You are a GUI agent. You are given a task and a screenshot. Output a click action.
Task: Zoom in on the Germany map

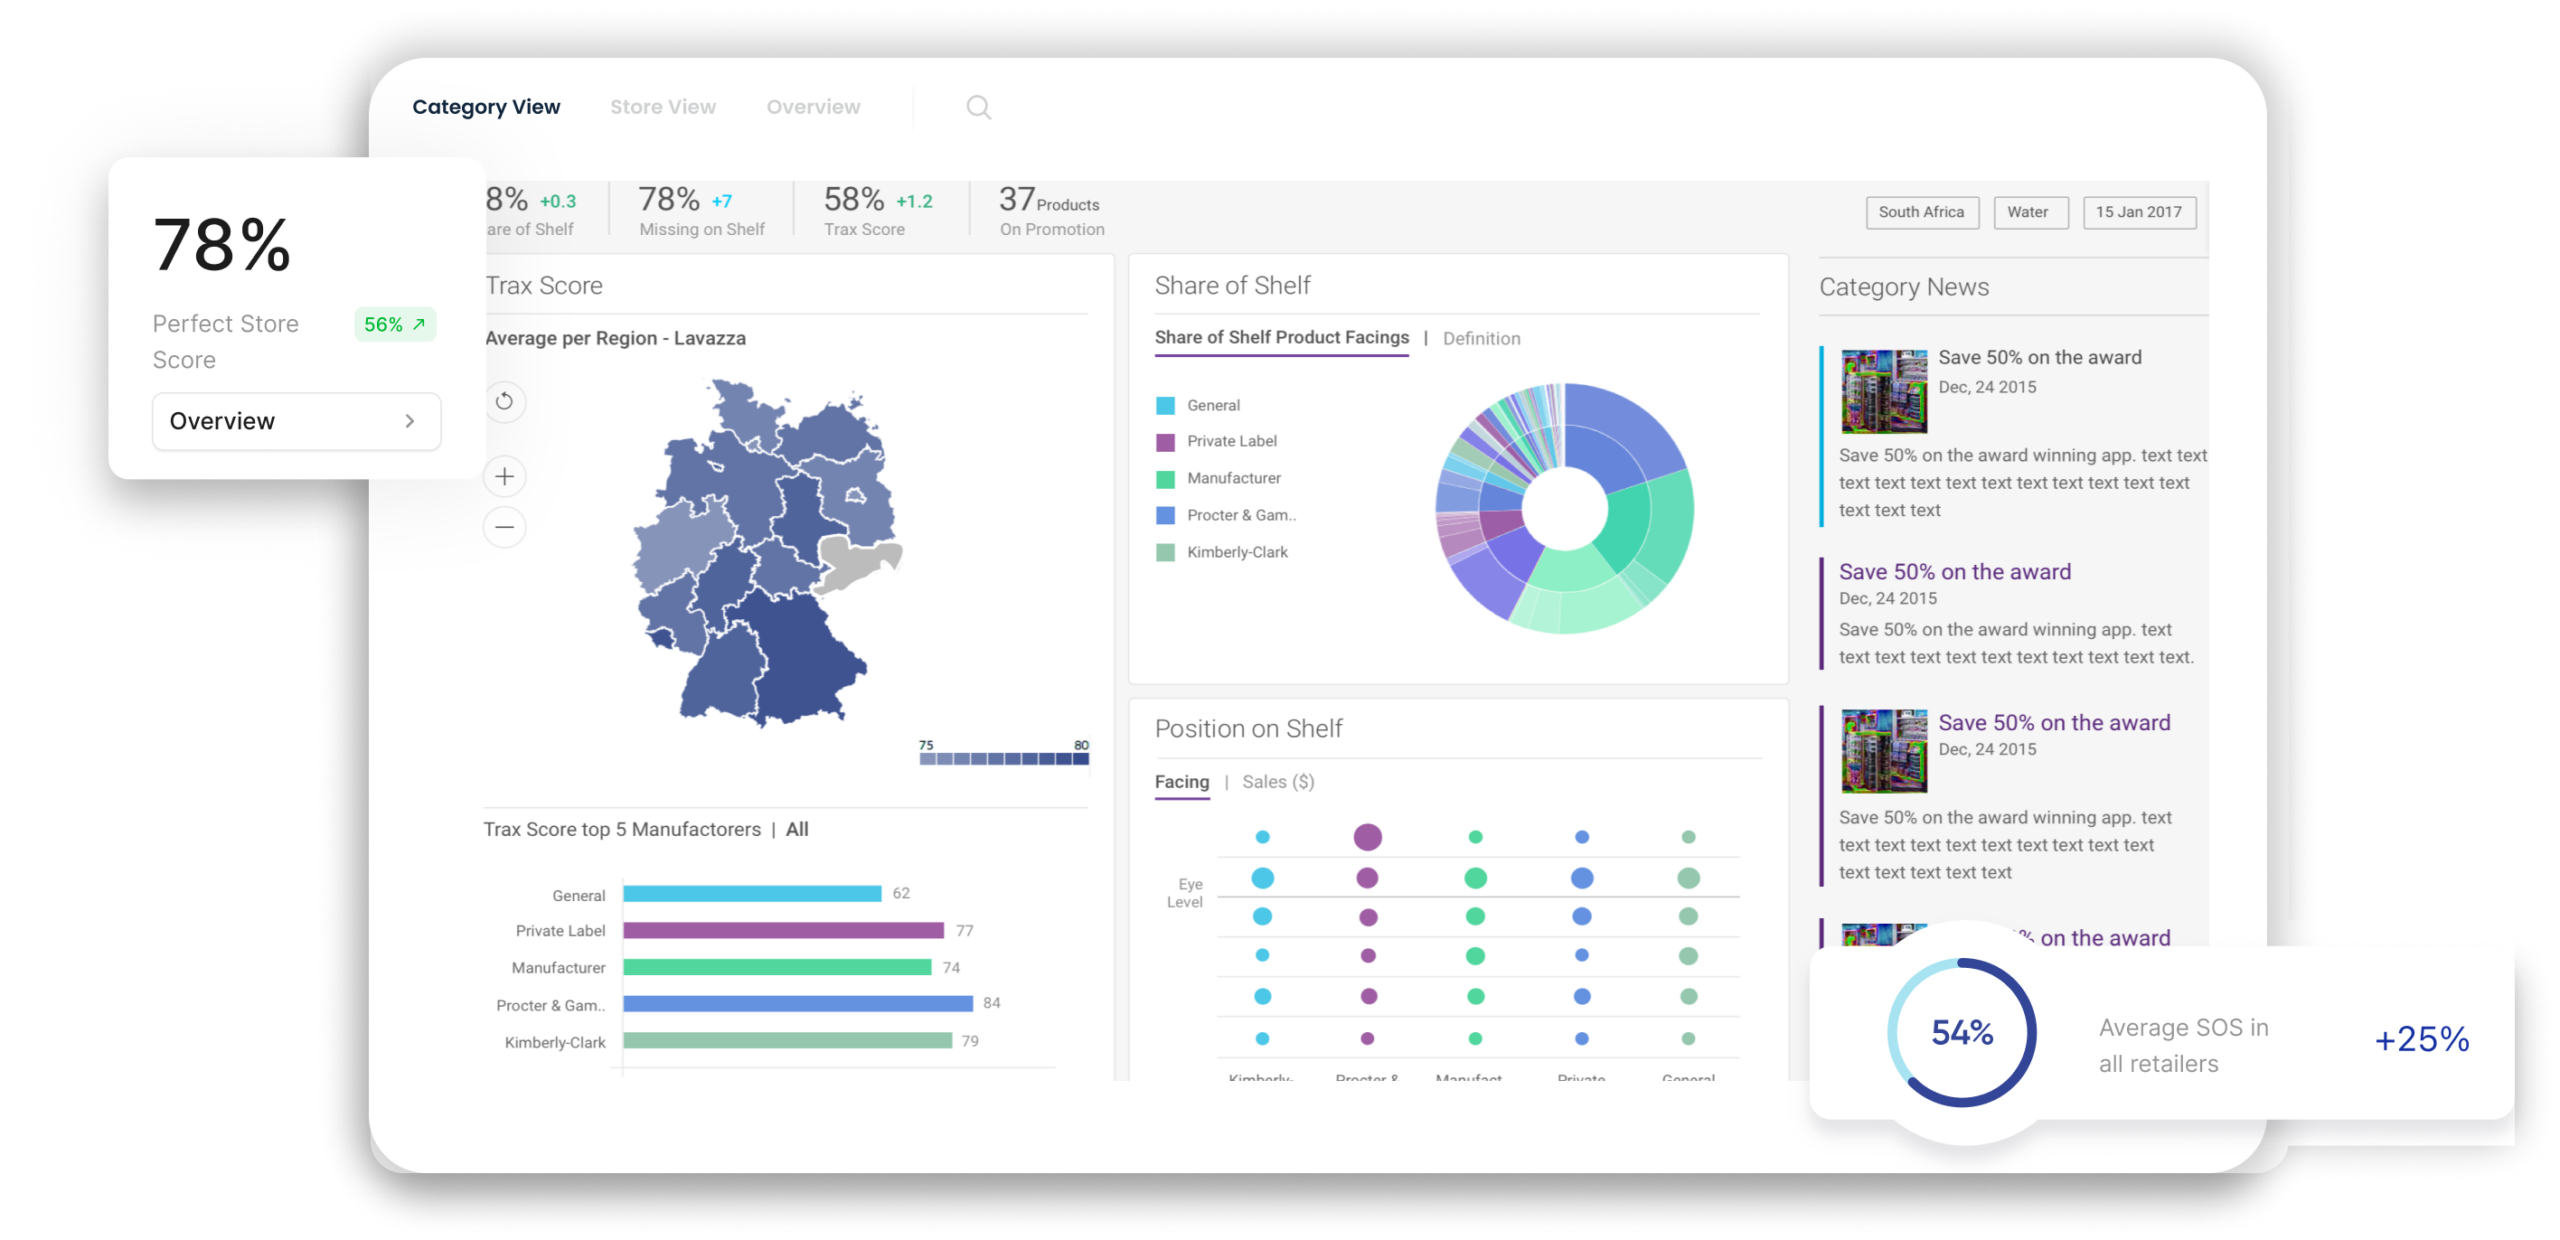[x=504, y=477]
